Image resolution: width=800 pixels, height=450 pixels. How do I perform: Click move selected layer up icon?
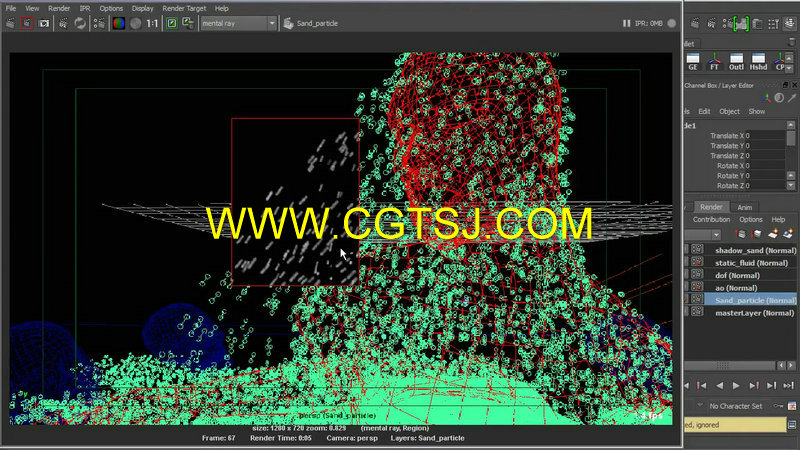[740, 234]
